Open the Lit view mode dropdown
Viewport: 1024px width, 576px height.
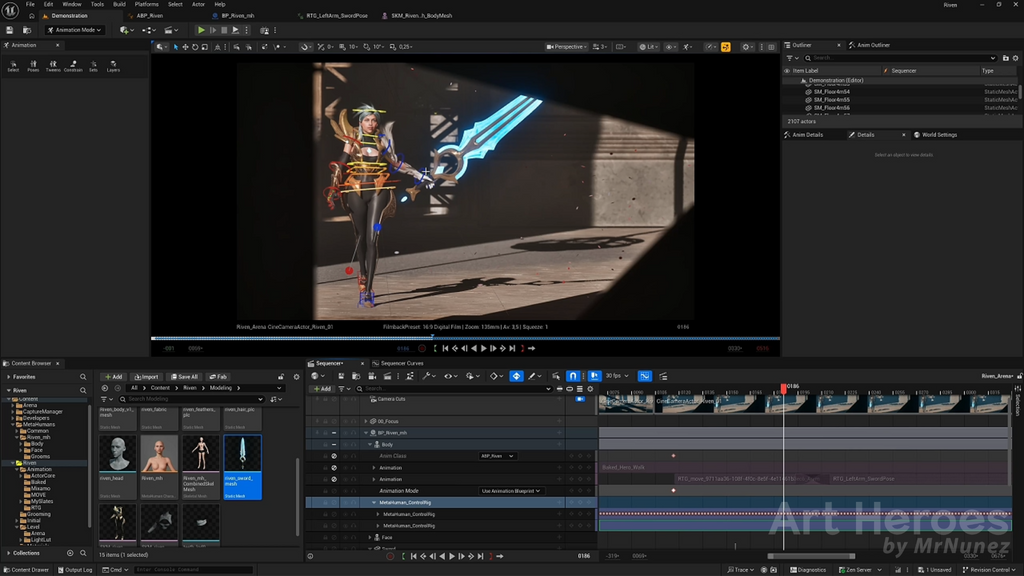pos(648,47)
